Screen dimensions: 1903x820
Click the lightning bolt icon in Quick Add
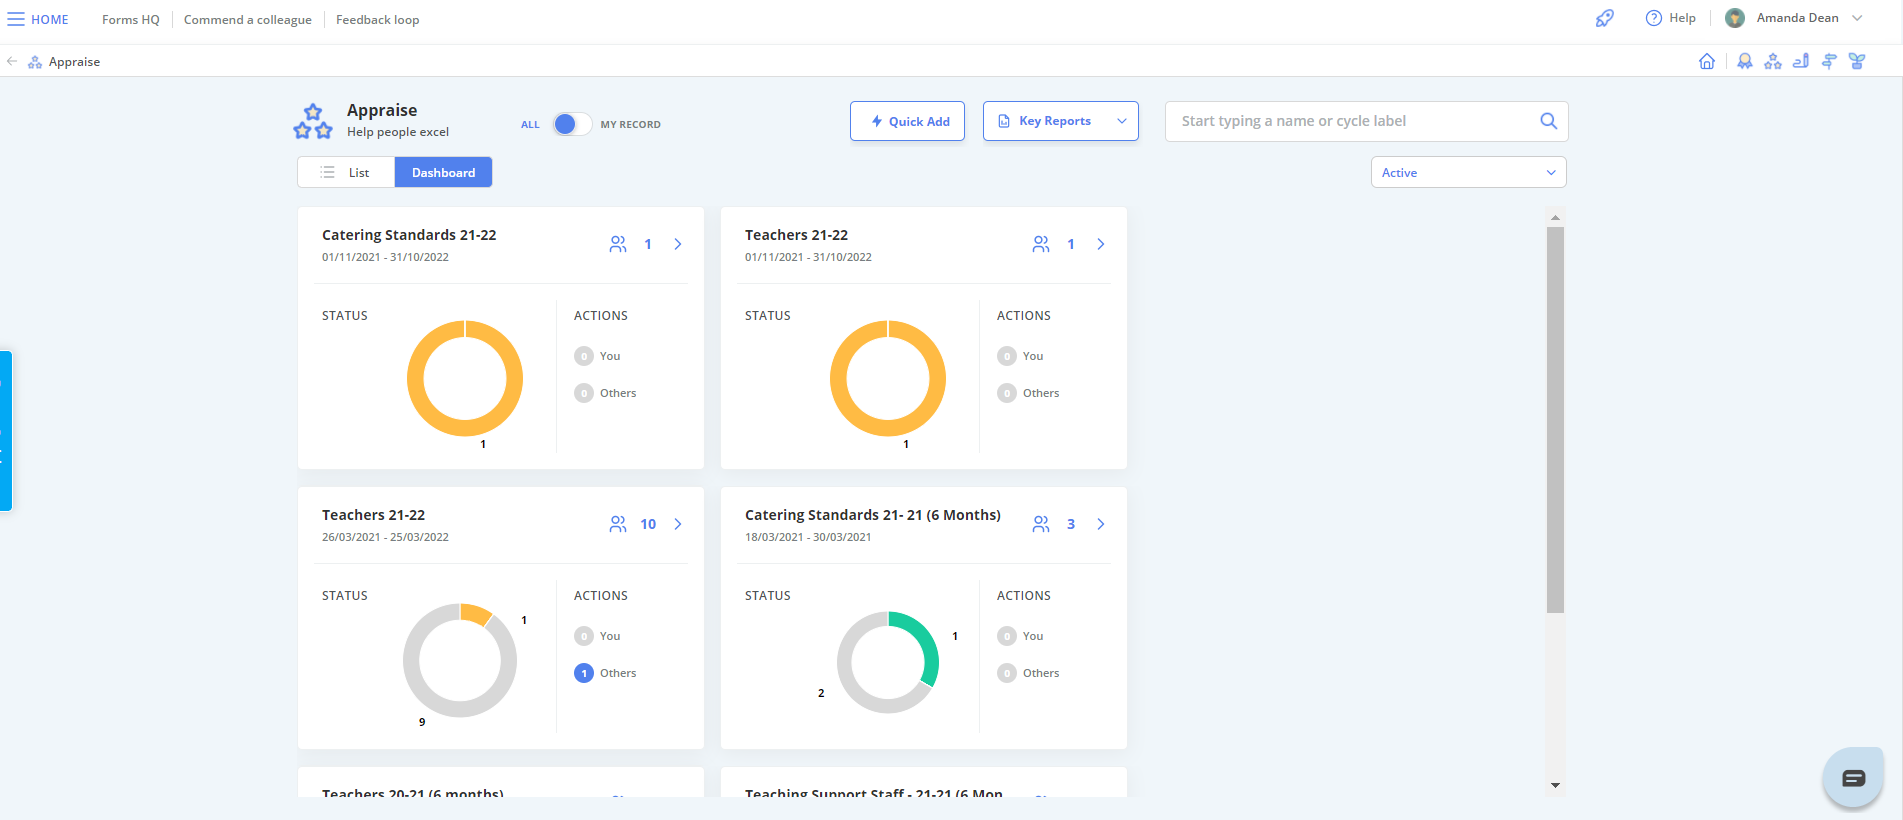pos(877,121)
